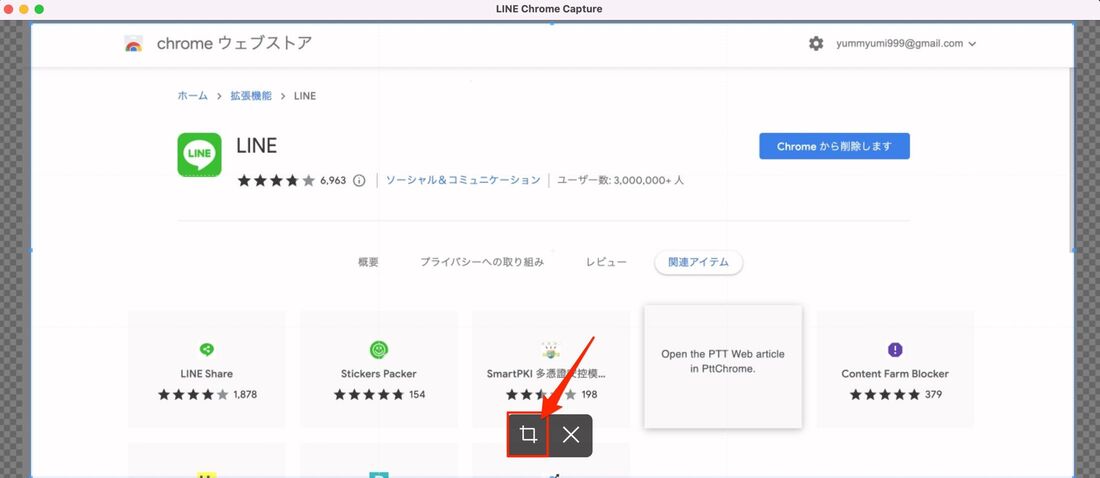Open the settings gear icon
This screenshot has height=478, width=1100.
point(816,44)
